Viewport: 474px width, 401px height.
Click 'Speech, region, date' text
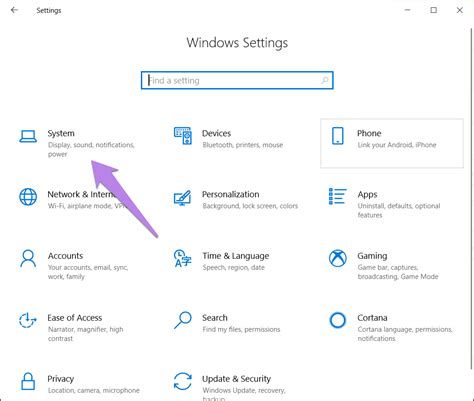(233, 267)
